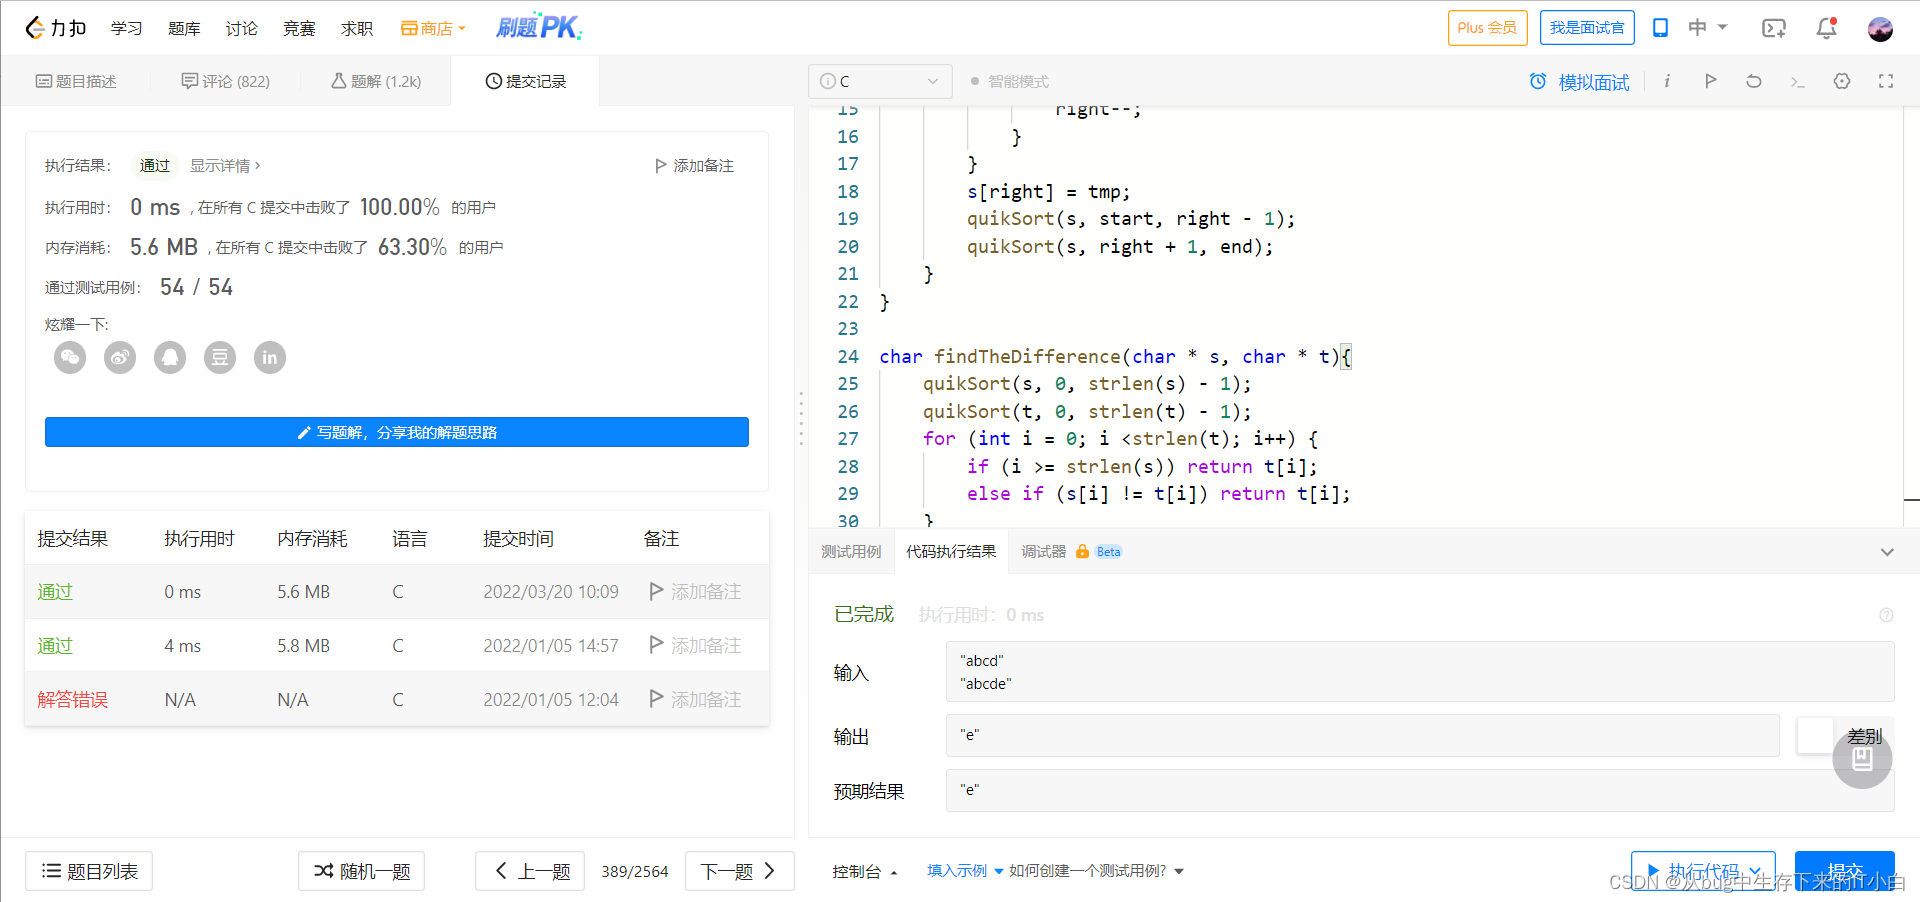The image size is (1920, 902).
Task: Collapse the console panel chevron
Action: (1887, 552)
